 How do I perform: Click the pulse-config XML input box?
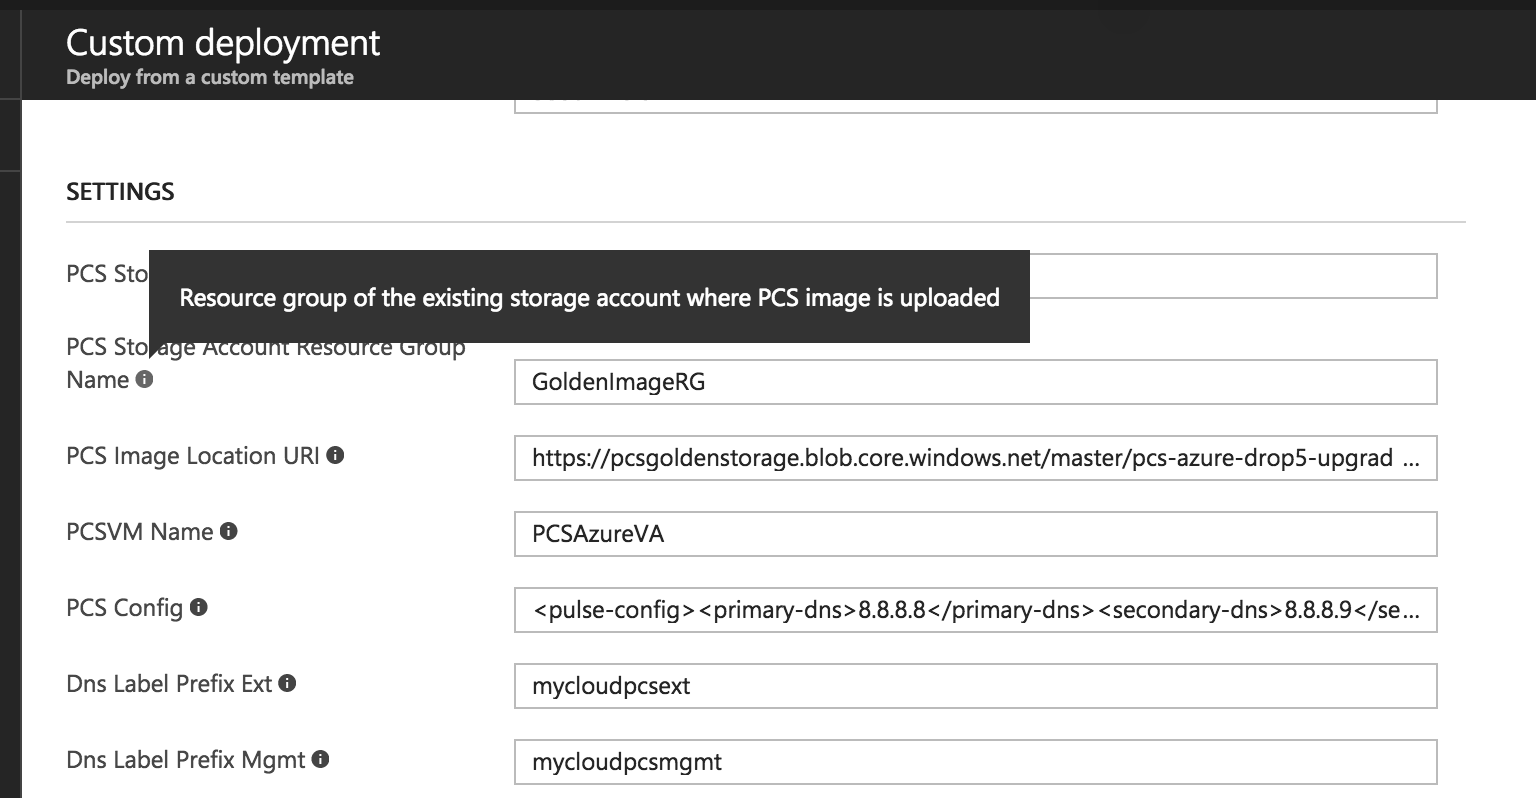[975, 610]
